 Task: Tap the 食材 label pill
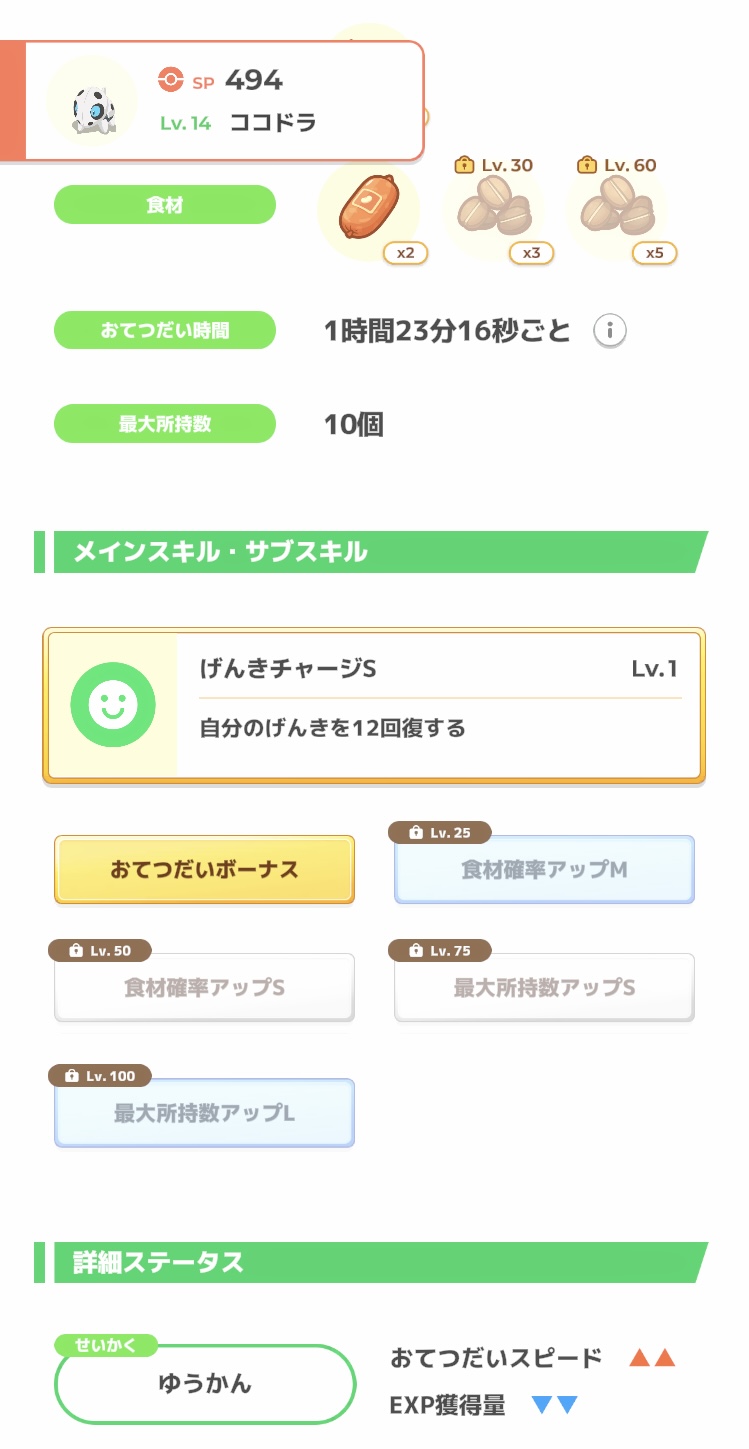[x=164, y=205]
